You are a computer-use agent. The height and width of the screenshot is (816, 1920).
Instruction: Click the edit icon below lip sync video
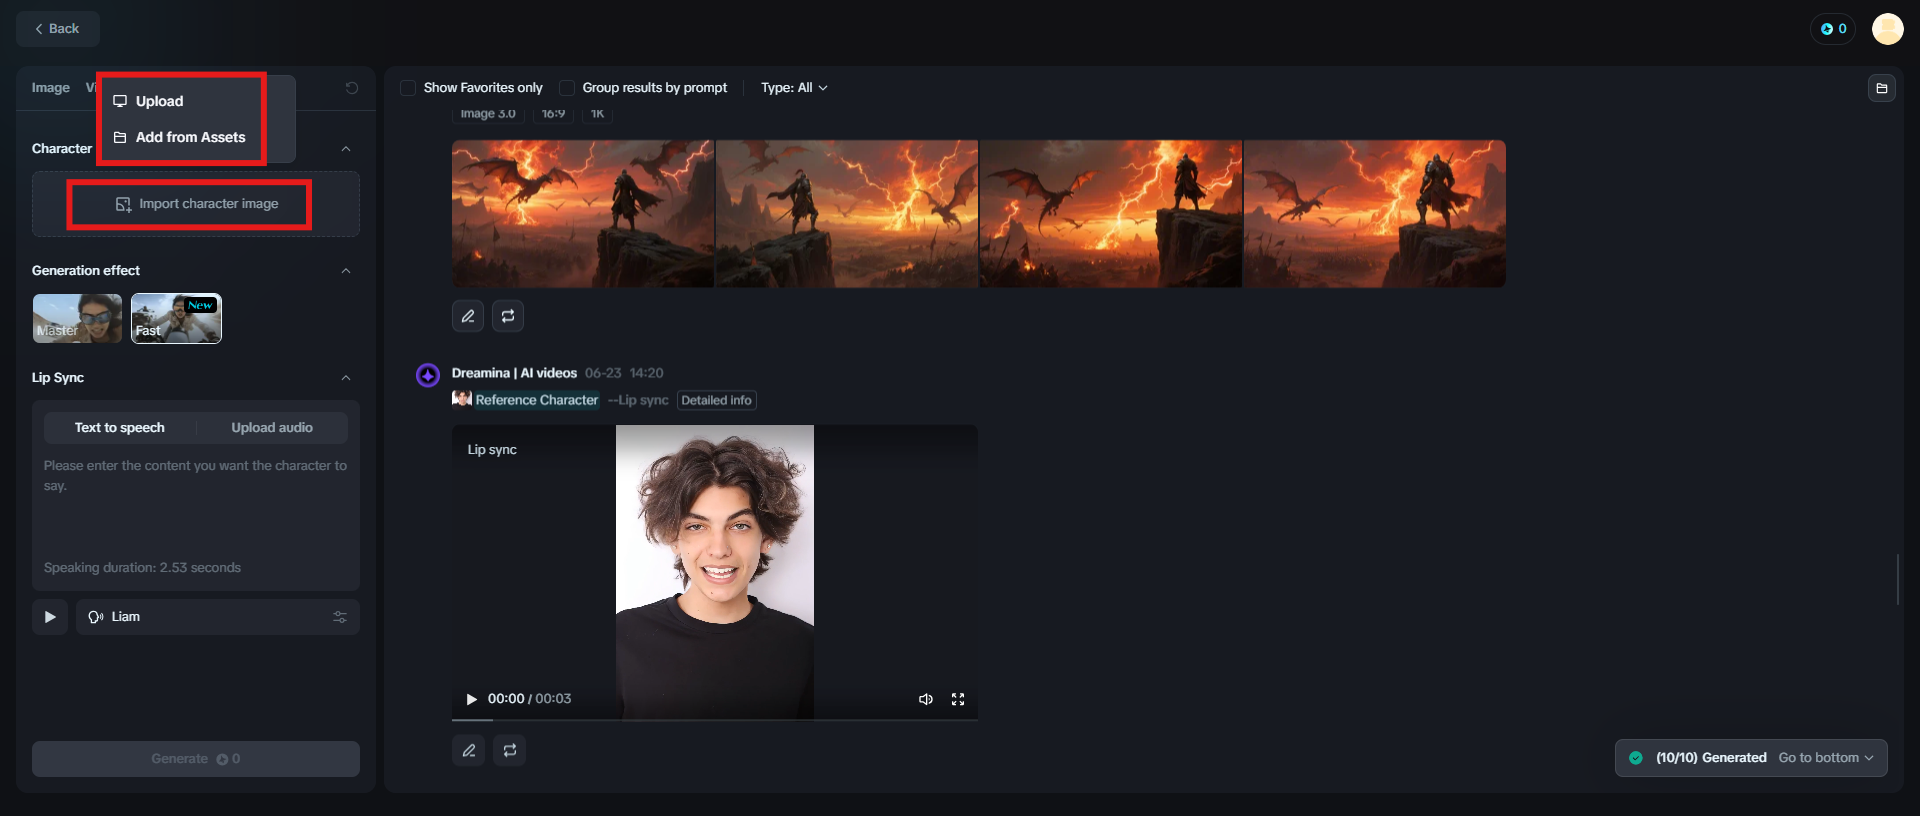point(468,750)
